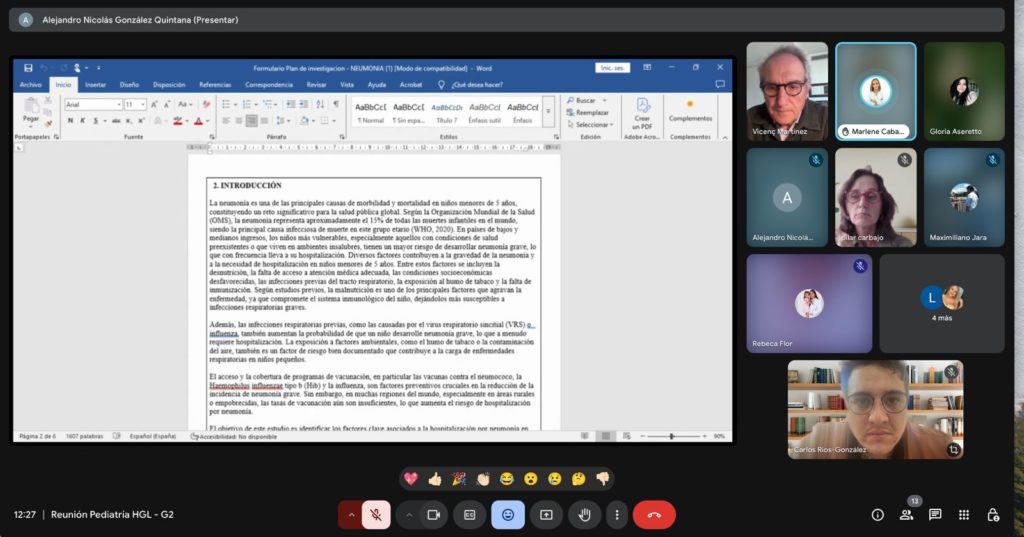Click the present screen icon
Viewport: 1024px width, 537px height.
(x=546, y=514)
